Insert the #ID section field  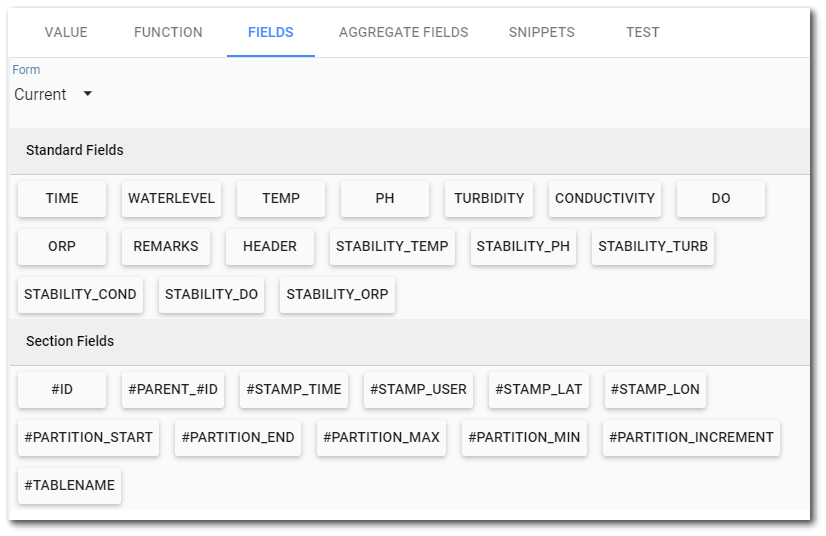62,389
